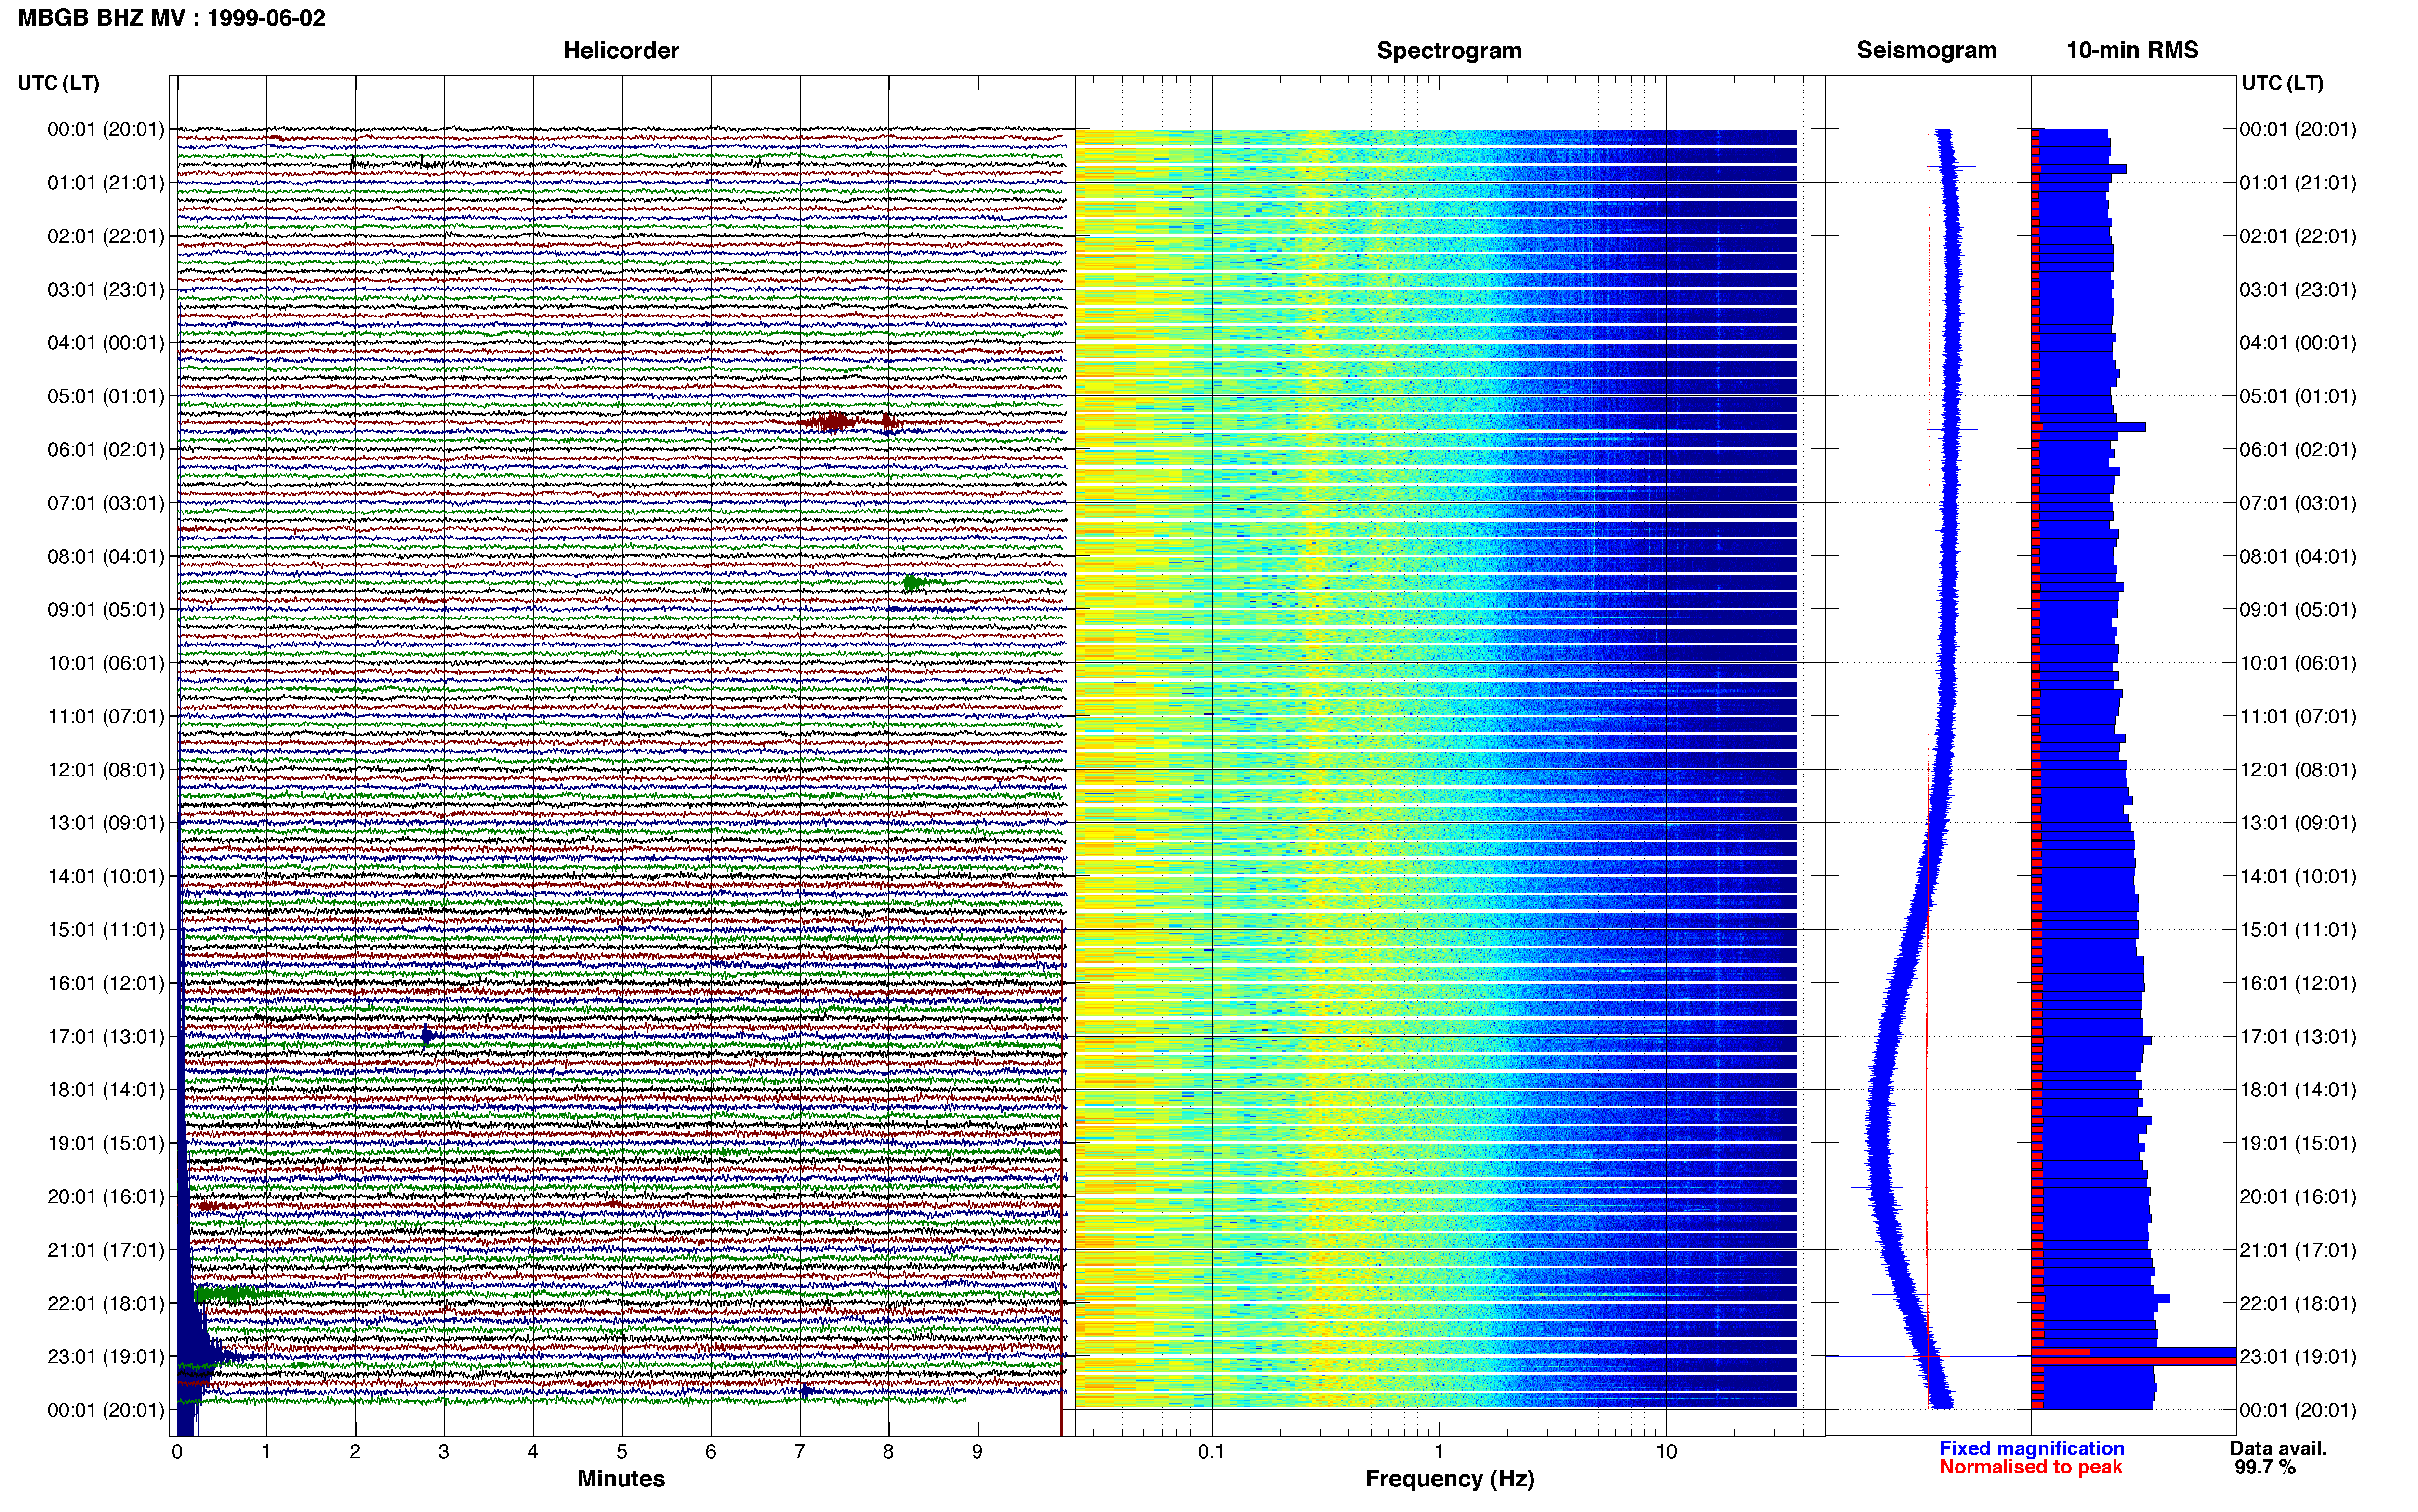This screenshot has height=1512, width=2418.
Task: Click left time label '03:01 (23:01)'
Action: (106, 290)
